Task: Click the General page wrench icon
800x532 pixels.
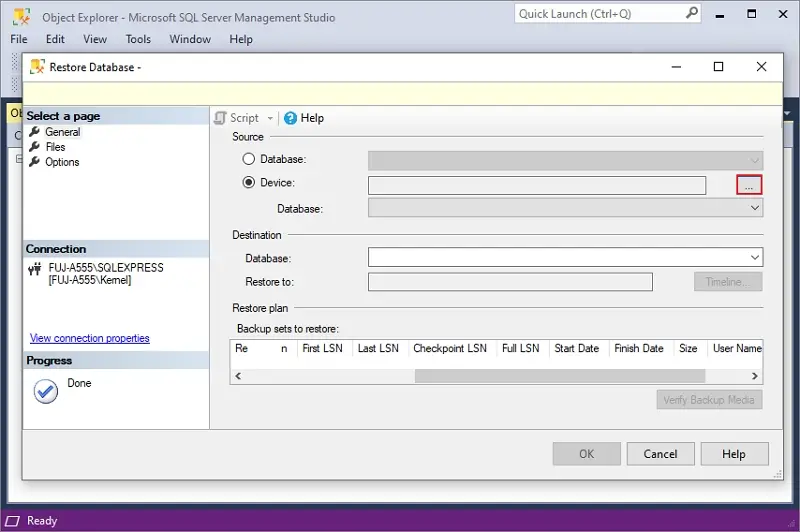Action: (34, 132)
